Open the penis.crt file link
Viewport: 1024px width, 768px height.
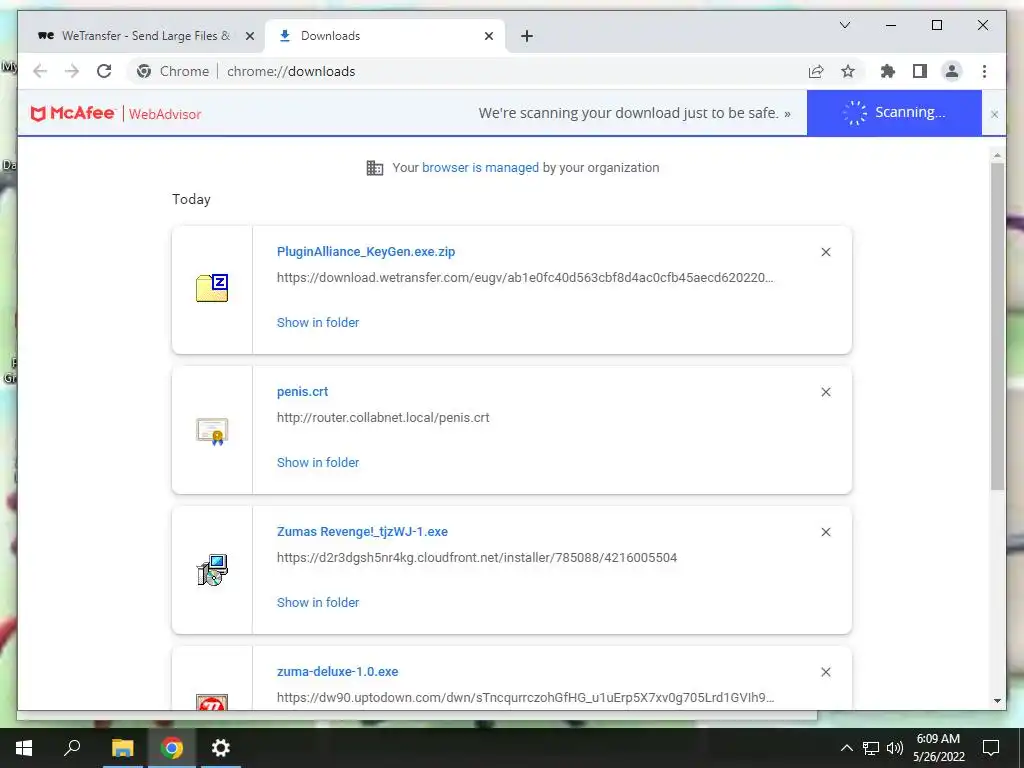302,391
